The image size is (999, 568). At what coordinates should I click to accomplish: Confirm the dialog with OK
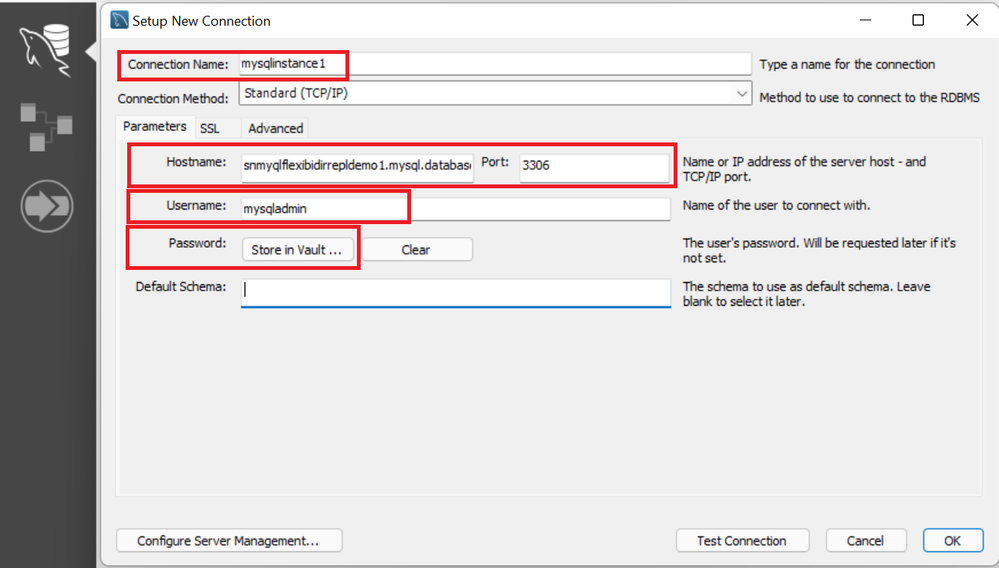tap(952, 541)
